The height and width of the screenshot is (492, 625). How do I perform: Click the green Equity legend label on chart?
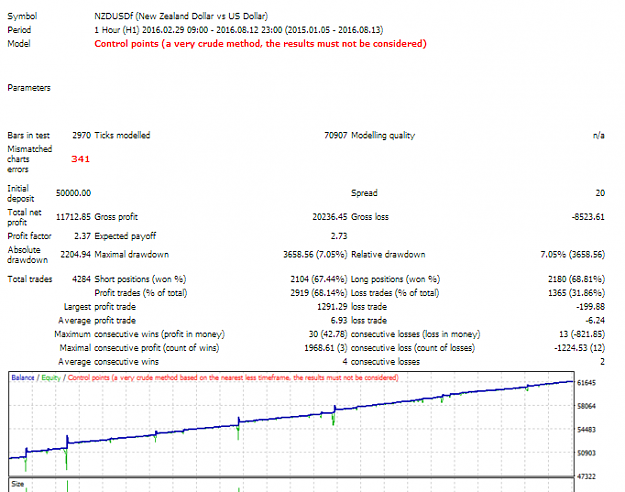coord(51,378)
